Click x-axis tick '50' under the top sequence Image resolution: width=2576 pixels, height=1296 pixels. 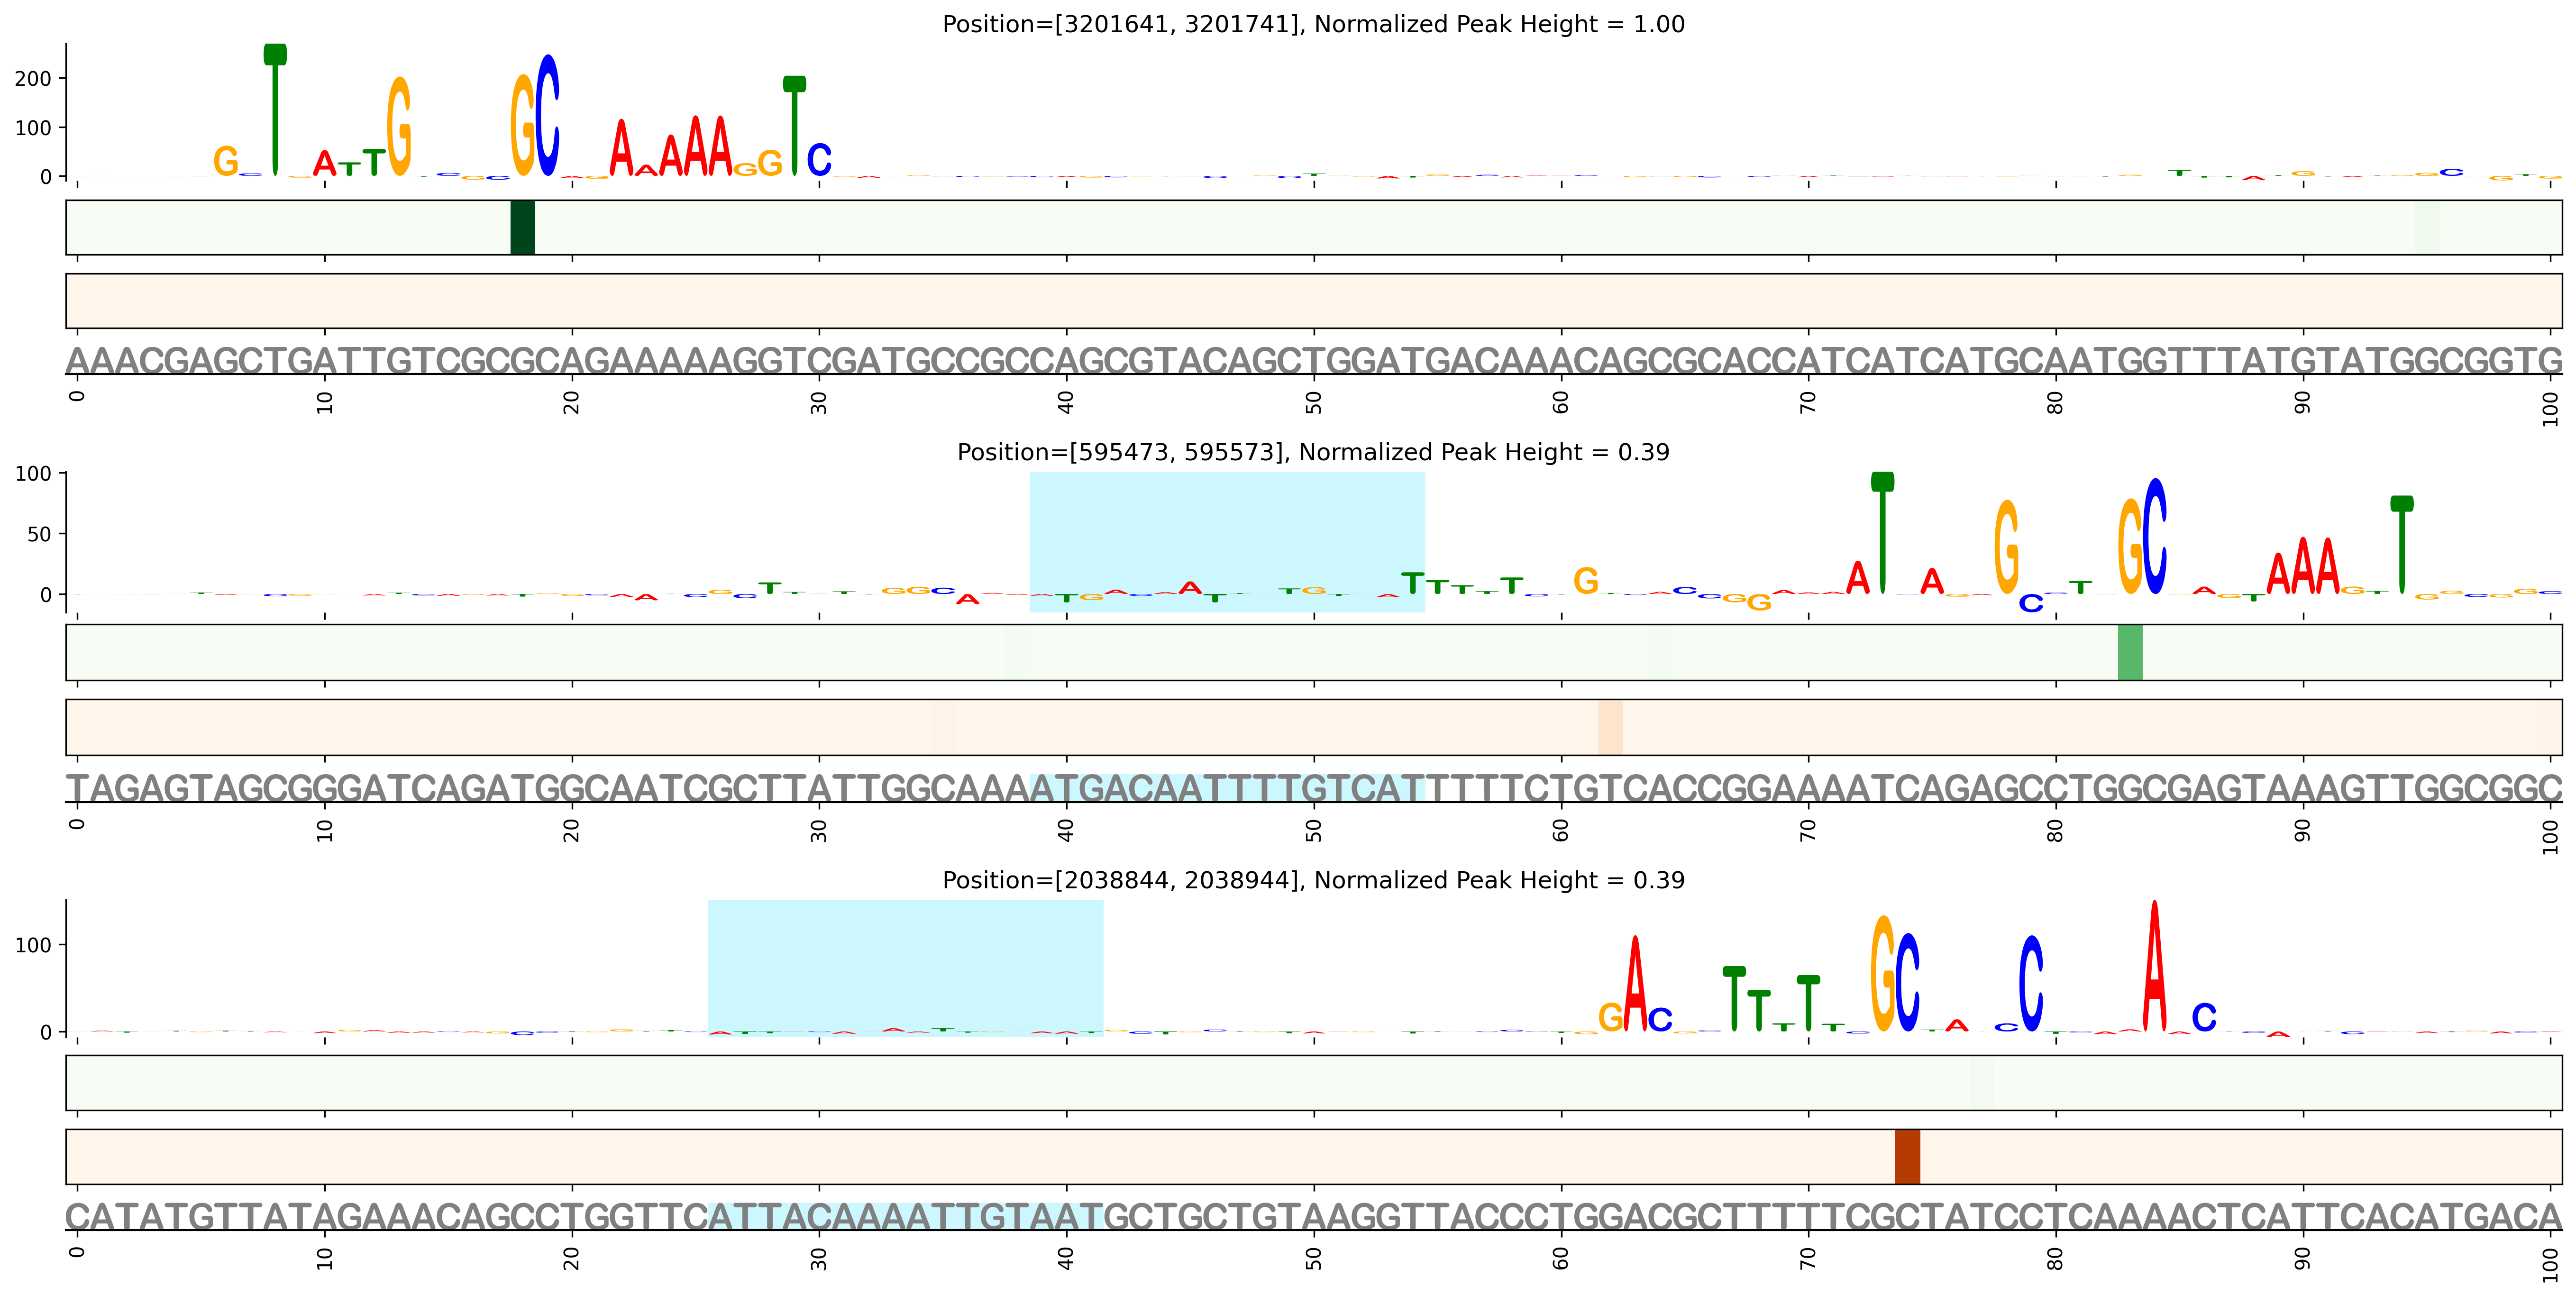click(x=1313, y=403)
